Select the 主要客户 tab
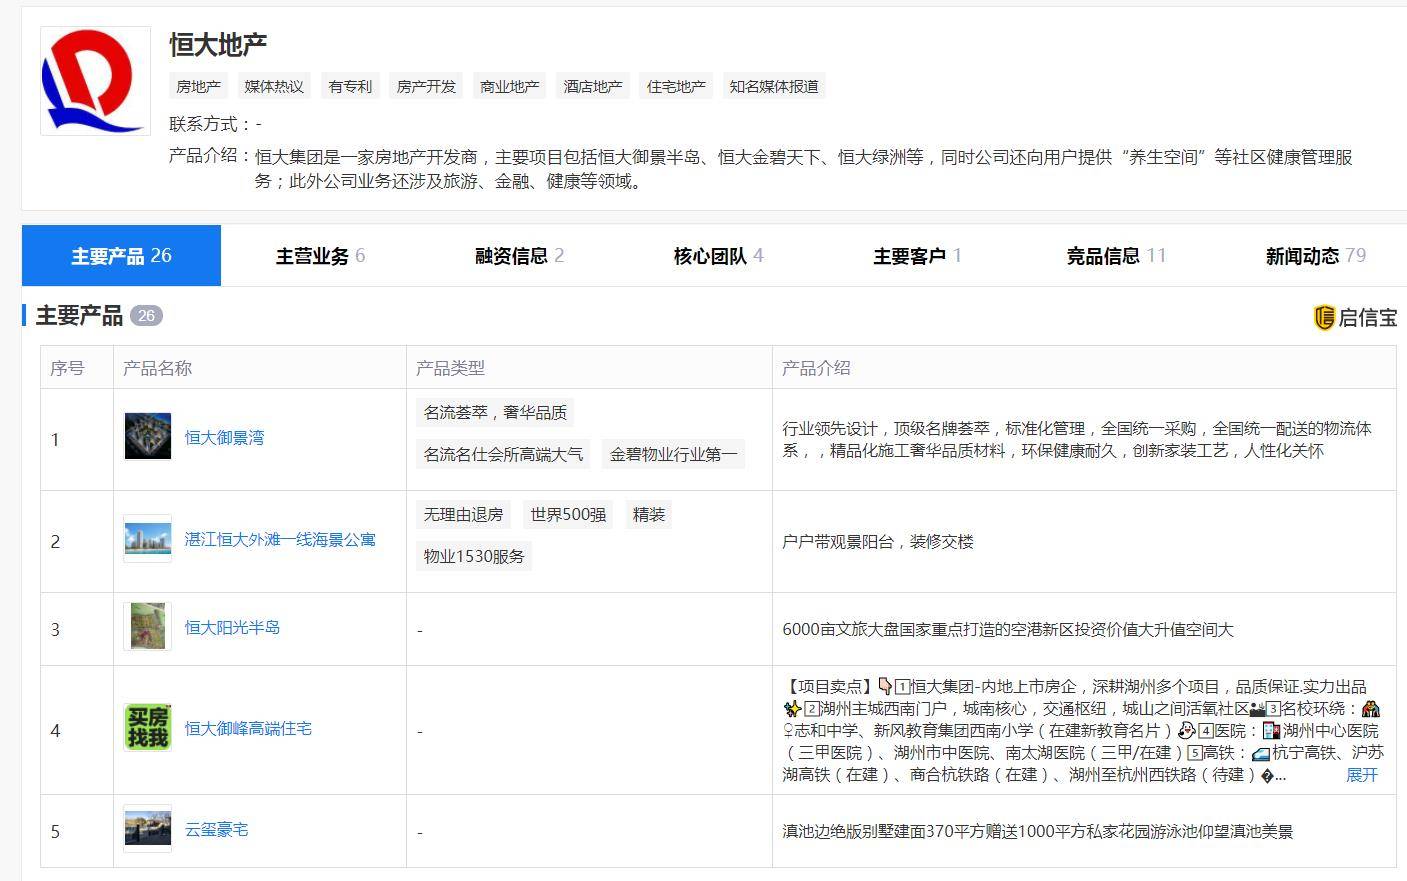The width and height of the screenshot is (1407, 881). pos(917,256)
